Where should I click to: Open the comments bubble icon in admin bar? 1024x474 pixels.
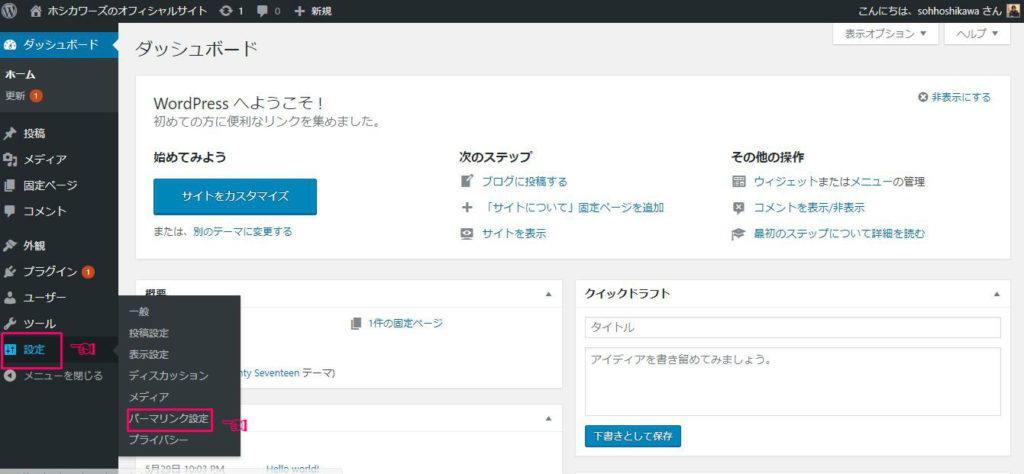(262, 11)
